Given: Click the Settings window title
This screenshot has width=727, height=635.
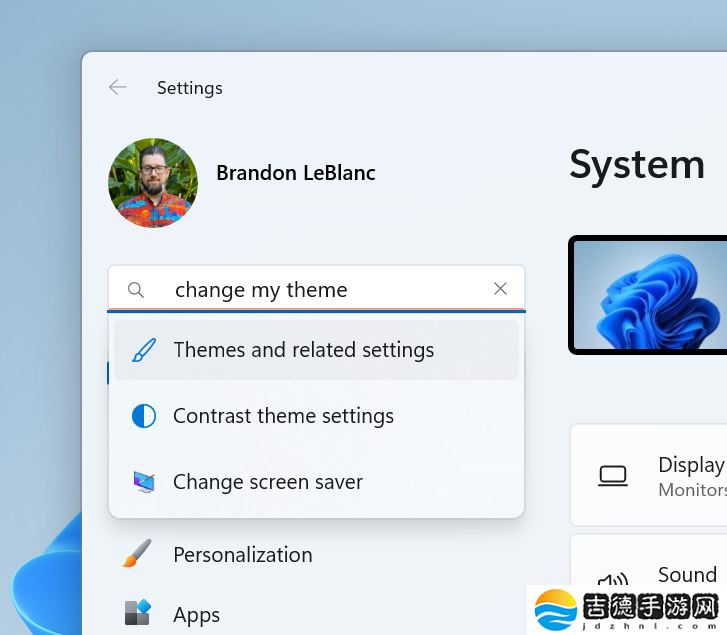Looking at the screenshot, I should [190, 88].
